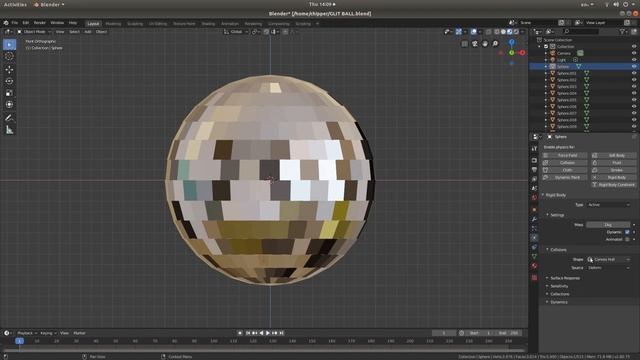Hide Camera using its eye icon
Screen dimensions: 640x360
[634, 53]
